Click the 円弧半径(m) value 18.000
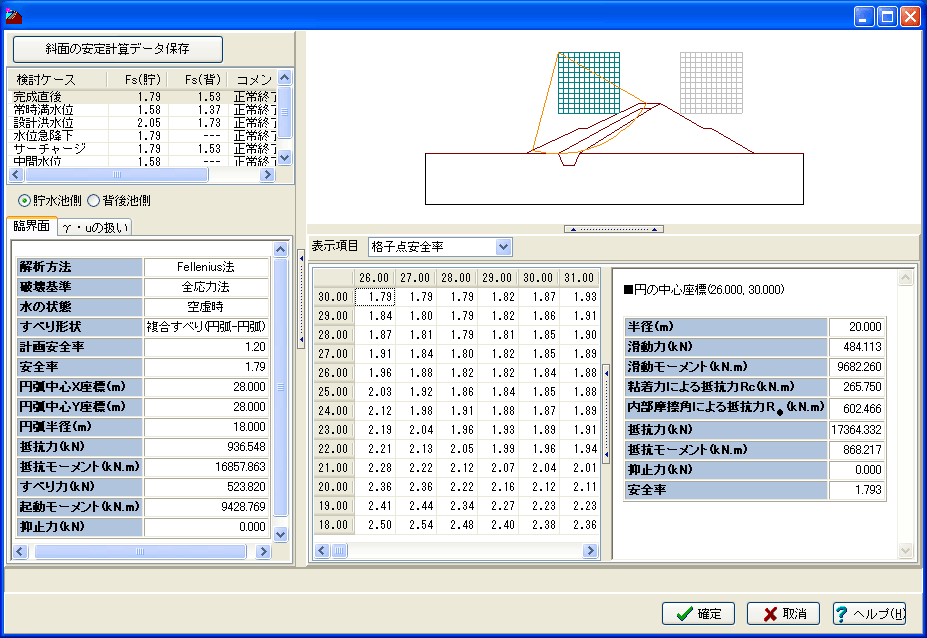 pos(206,427)
